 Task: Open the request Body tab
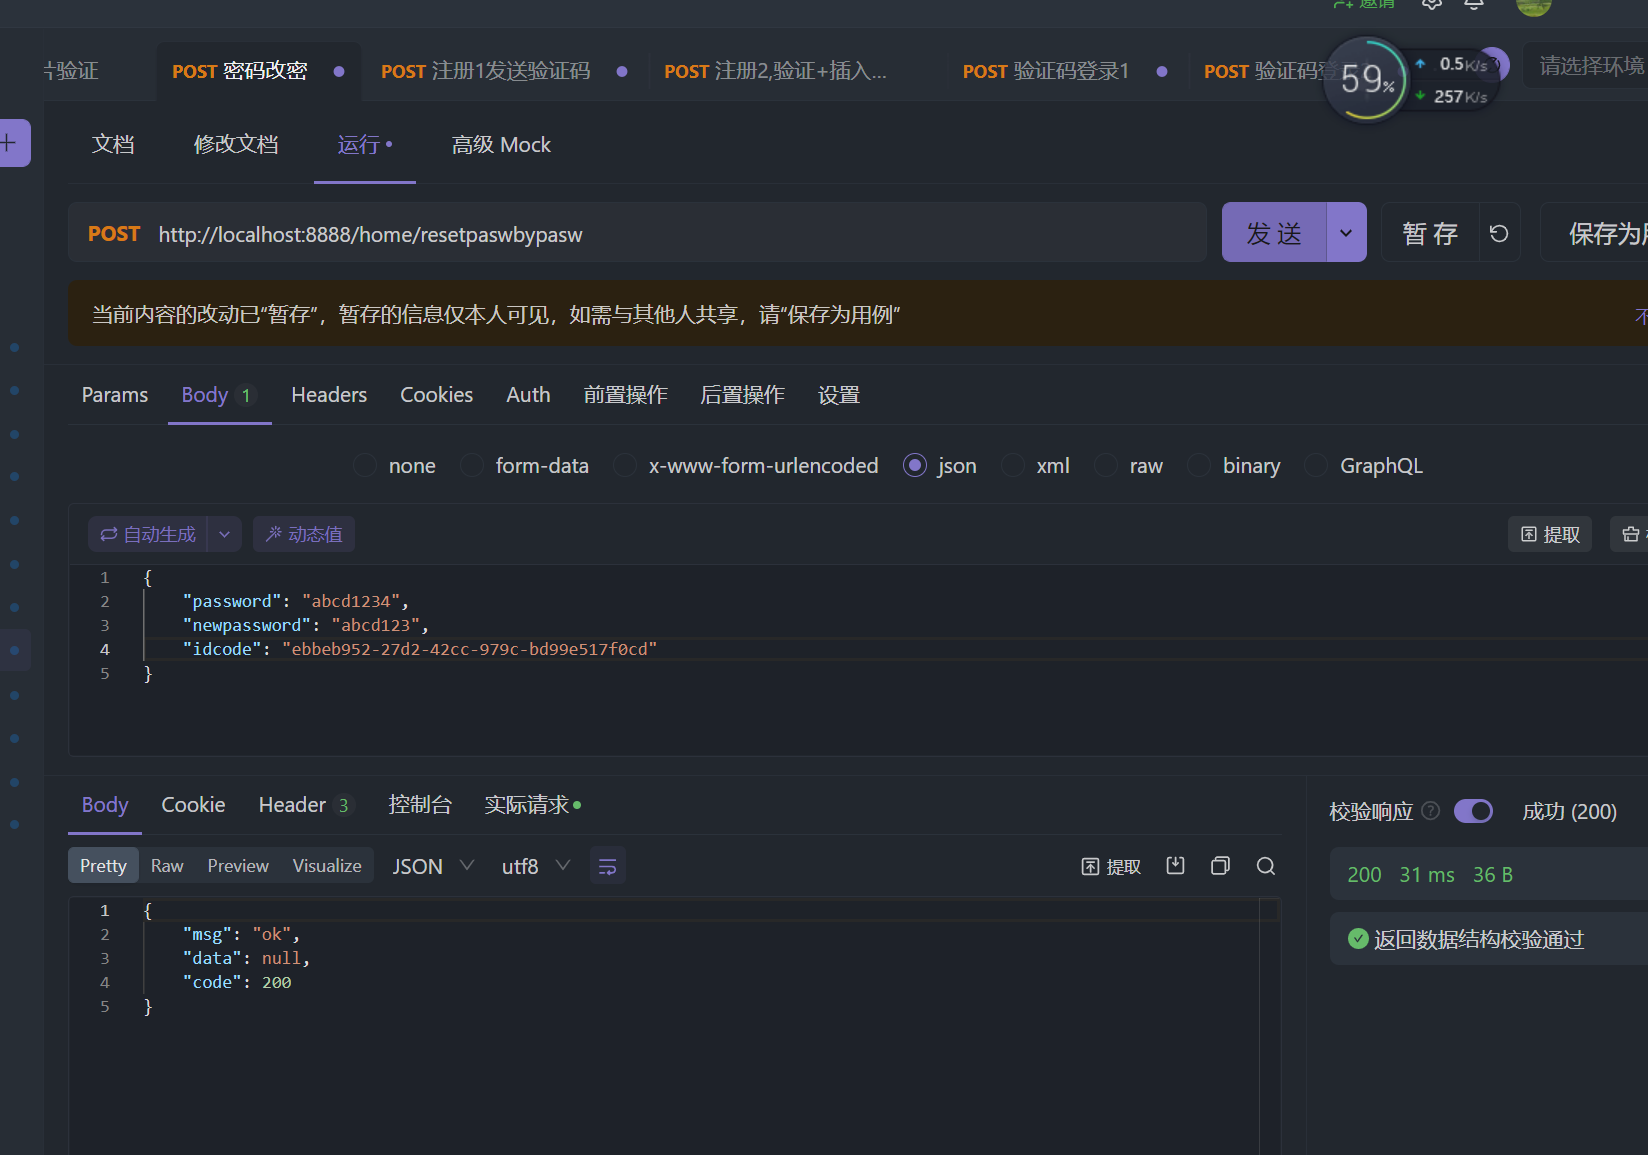(x=219, y=395)
